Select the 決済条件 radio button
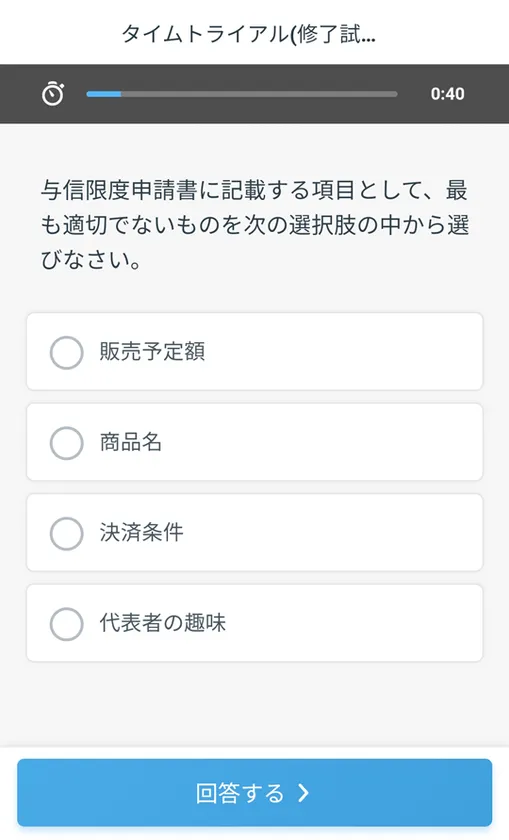The image size is (509, 840). 66,533
